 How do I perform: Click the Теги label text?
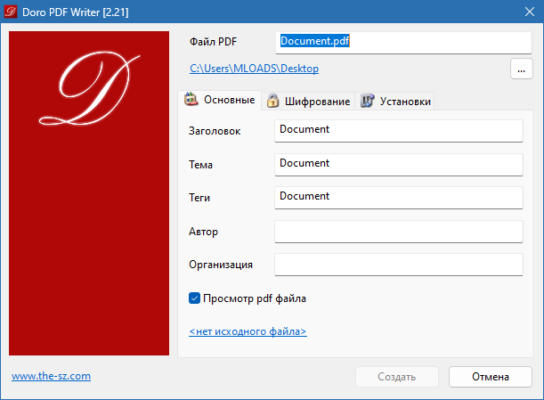199,197
